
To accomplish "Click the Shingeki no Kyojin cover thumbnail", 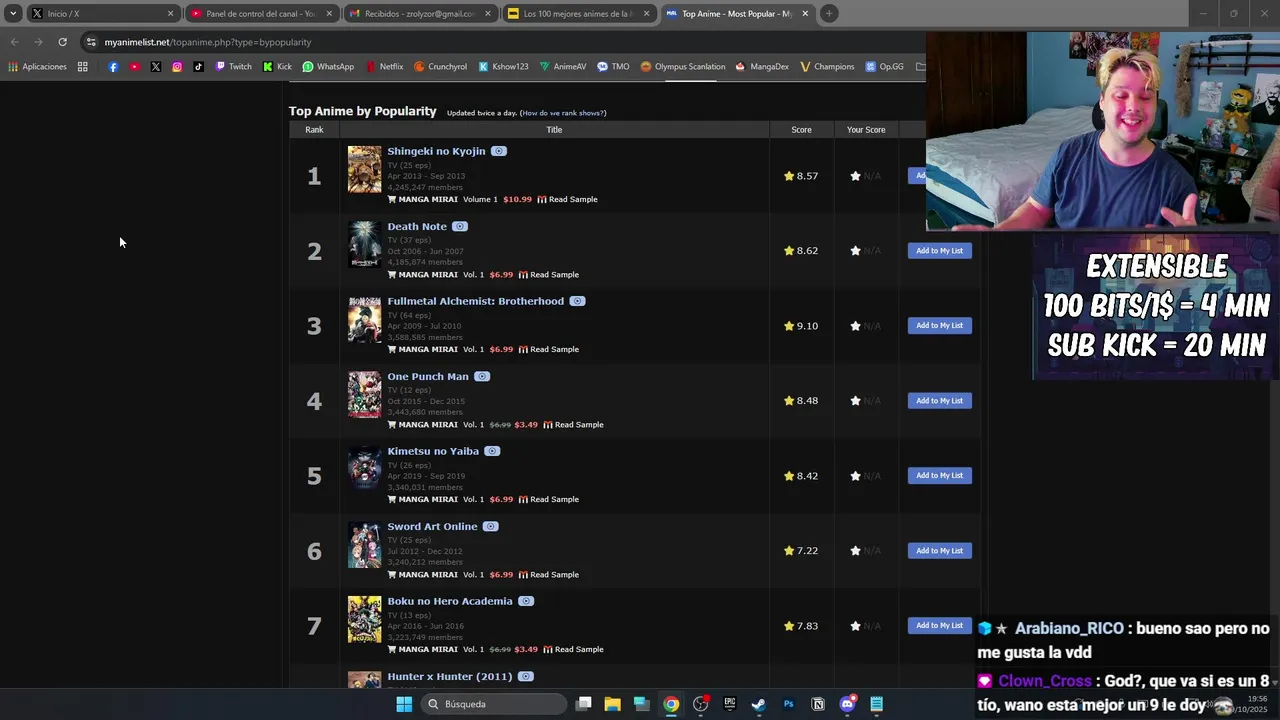I will [364, 169].
